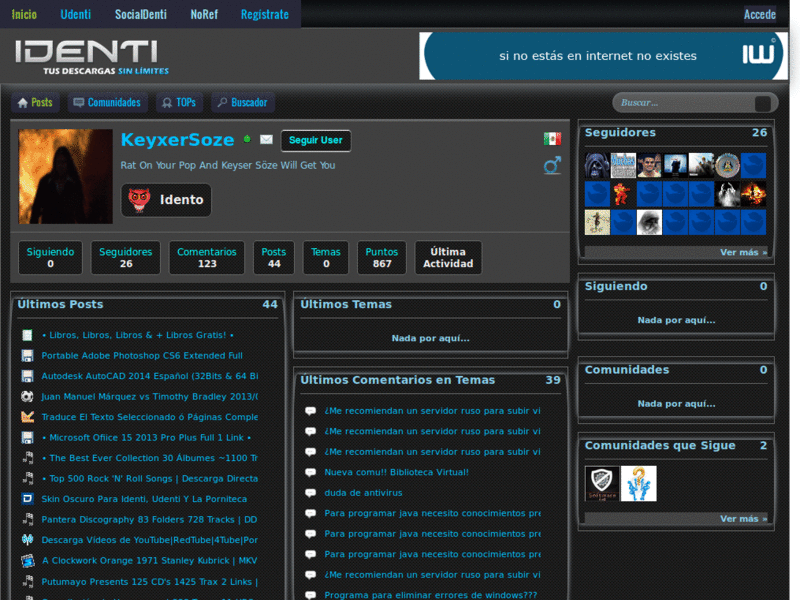
Task: Click the butterfly icon beside Descarga Videos de YouTube post
Action: pyautogui.click(x=28, y=539)
